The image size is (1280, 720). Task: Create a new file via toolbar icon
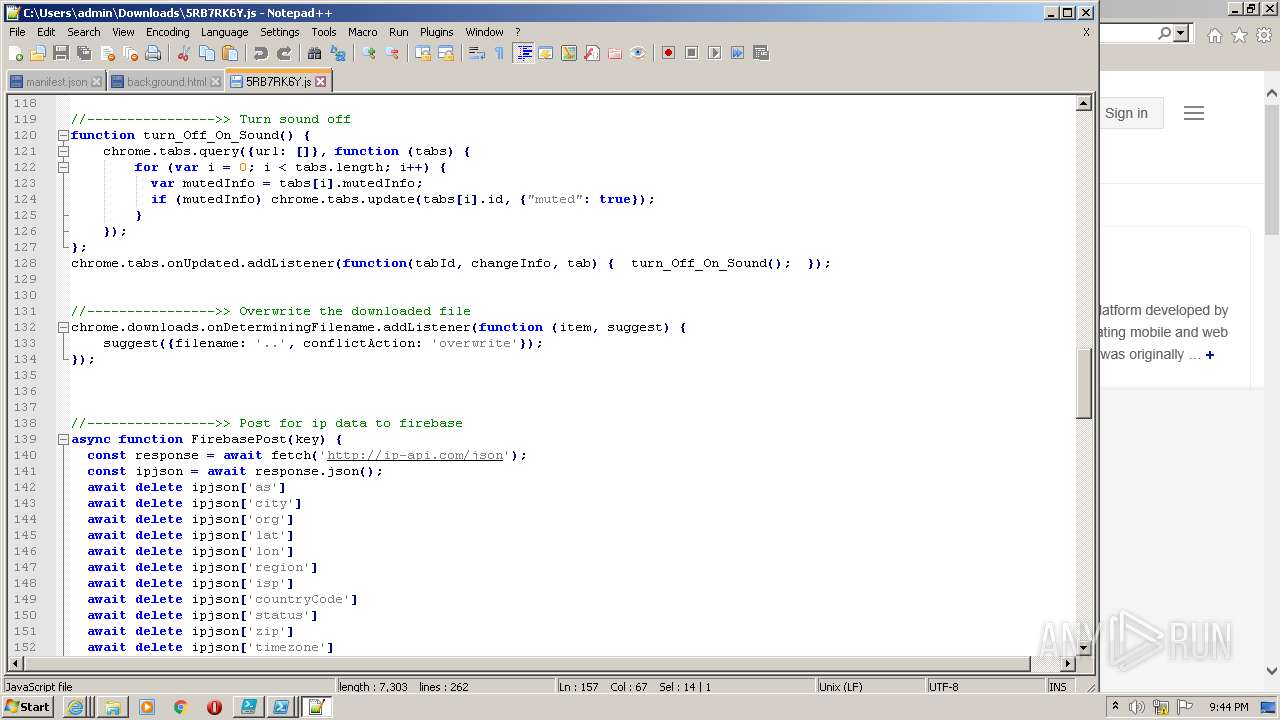[16, 53]
